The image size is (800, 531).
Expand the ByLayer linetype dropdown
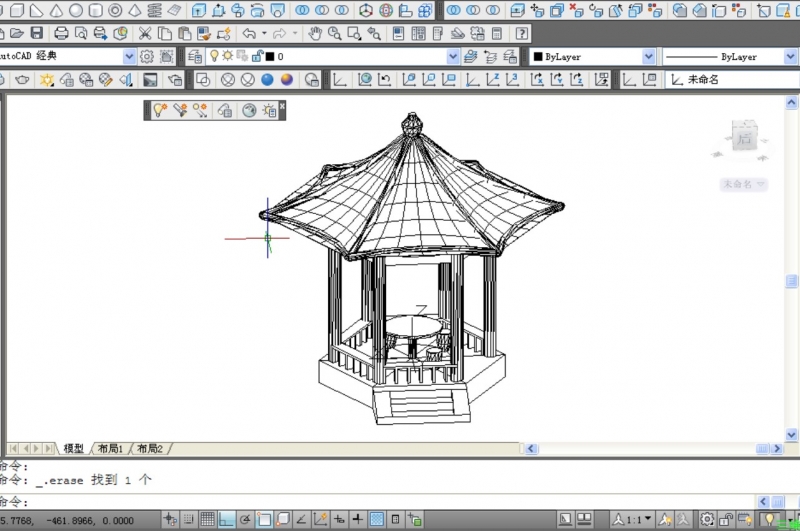point(790,57)
